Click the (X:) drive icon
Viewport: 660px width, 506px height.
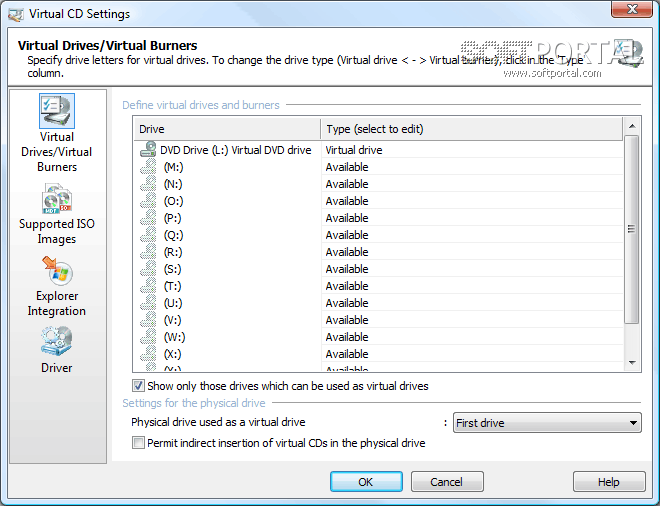148,354
